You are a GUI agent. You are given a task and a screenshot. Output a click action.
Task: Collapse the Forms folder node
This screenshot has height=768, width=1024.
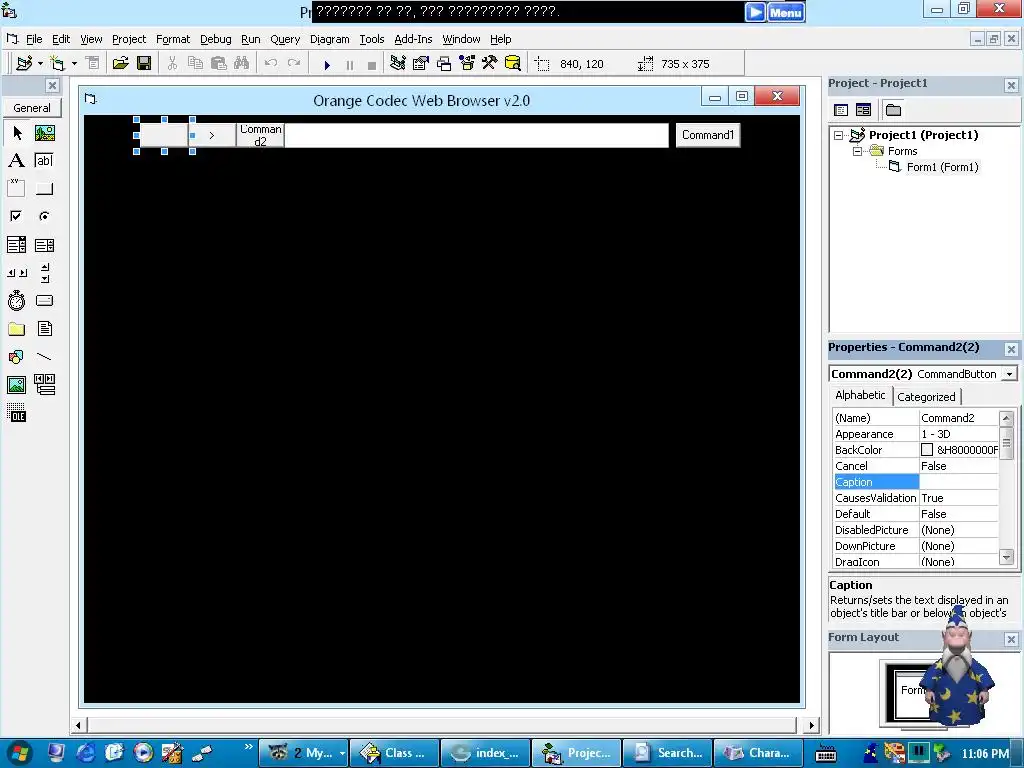pos(857,151)
